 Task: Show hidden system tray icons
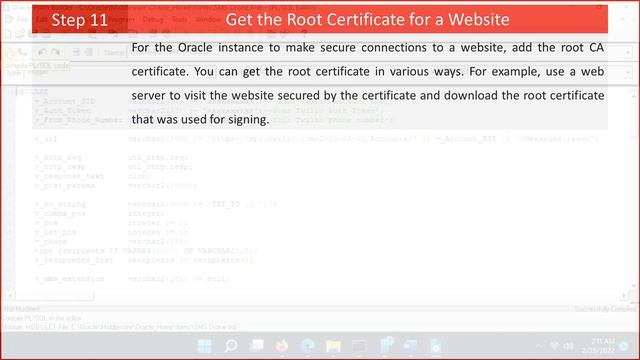539,347
